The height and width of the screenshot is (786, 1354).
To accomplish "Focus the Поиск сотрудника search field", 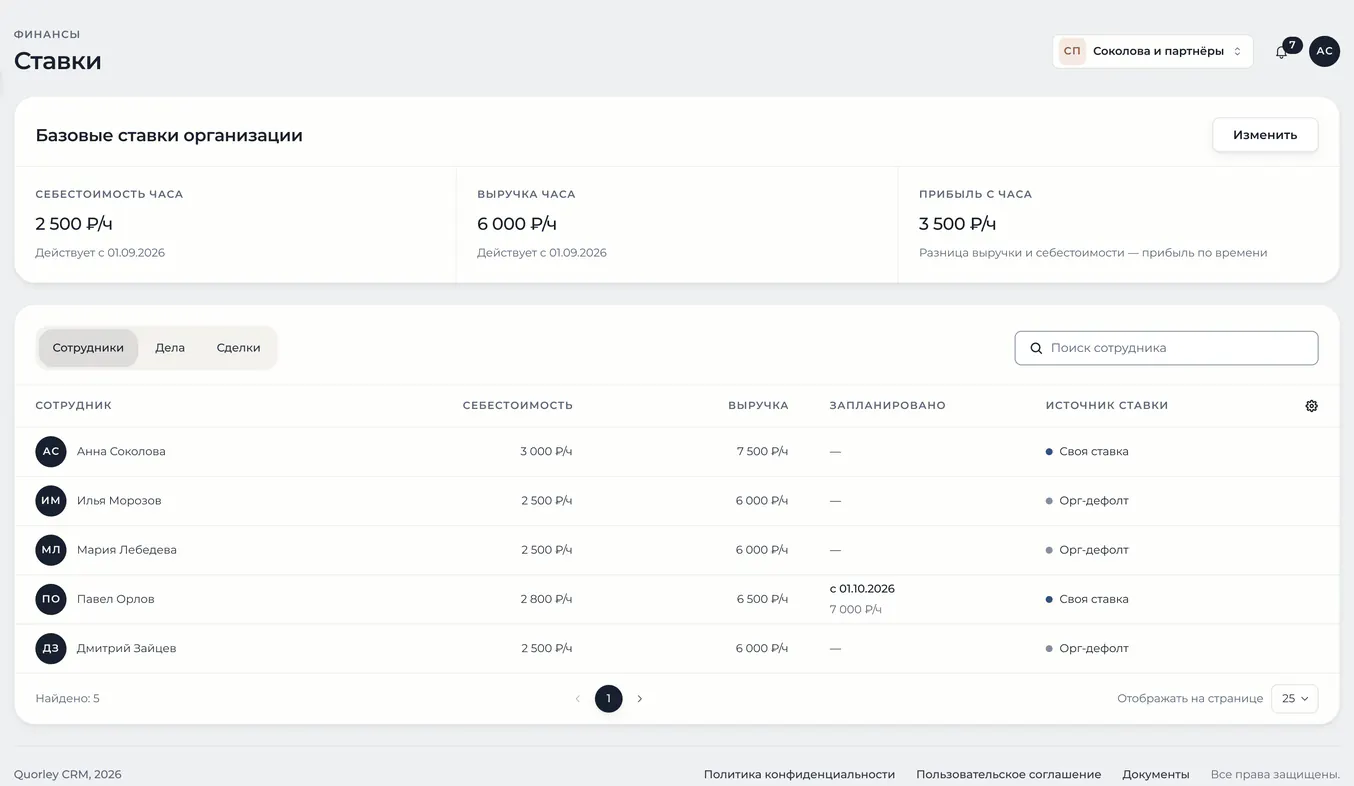I will pos(1166,348).
